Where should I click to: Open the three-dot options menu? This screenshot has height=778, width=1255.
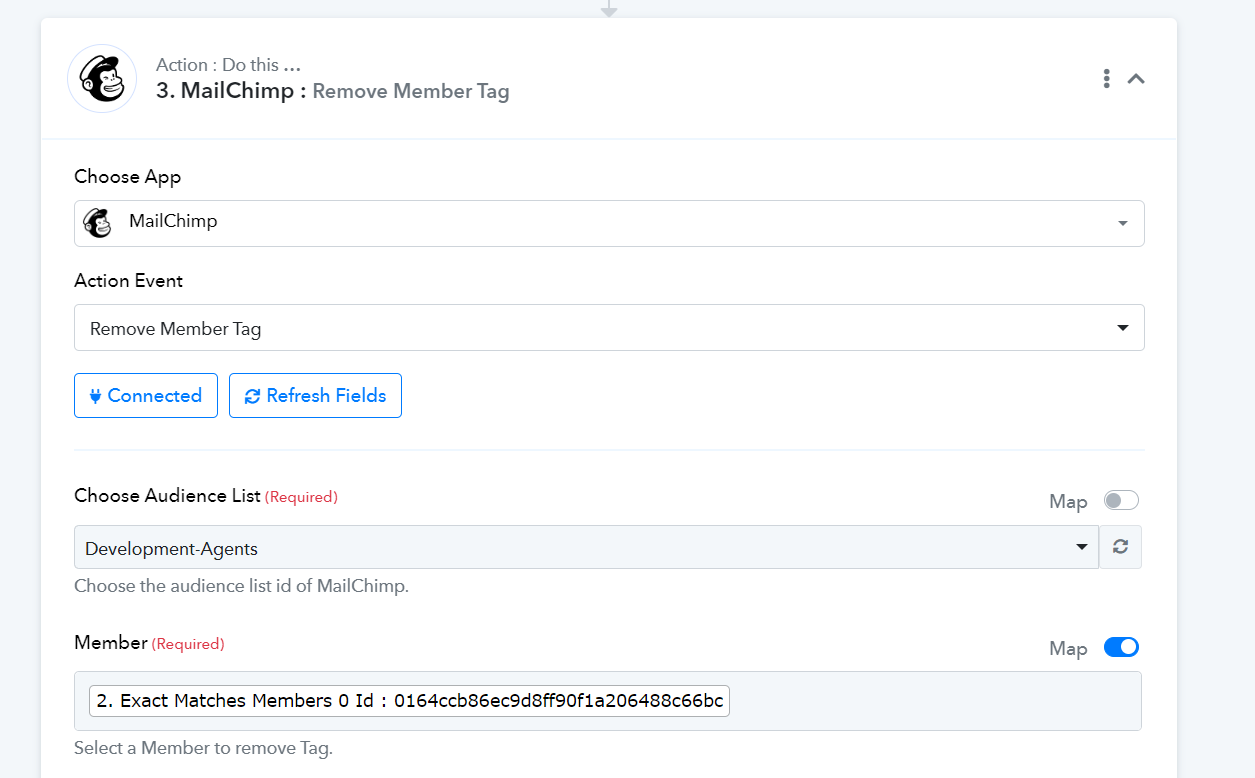click(1106, 78)
